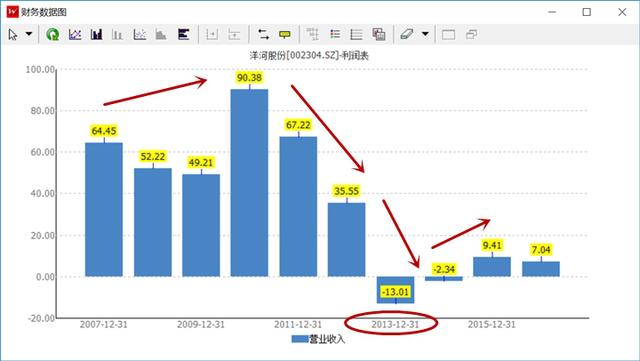This screenshot has width=640, height=361.
Task: Select the arrow pointer tool
Action: pyautogui.click(x=13, y=35)
